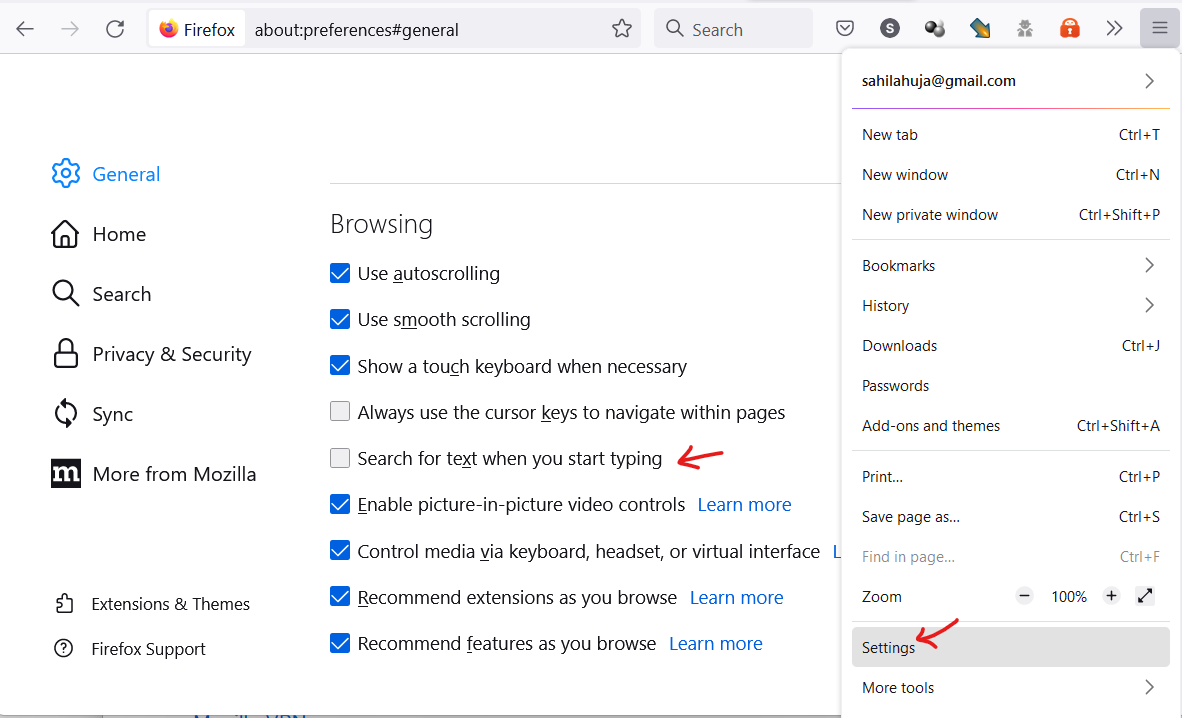The width and height of the screenshot is (1182, 718).
Task: Enter full screen with the zoom arrows icon
Action: 1145,596
